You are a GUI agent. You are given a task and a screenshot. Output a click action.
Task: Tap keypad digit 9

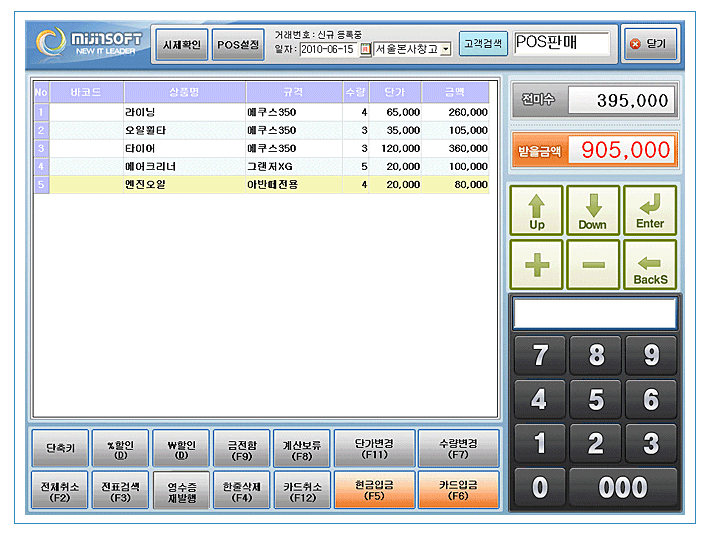pos(651,355)
